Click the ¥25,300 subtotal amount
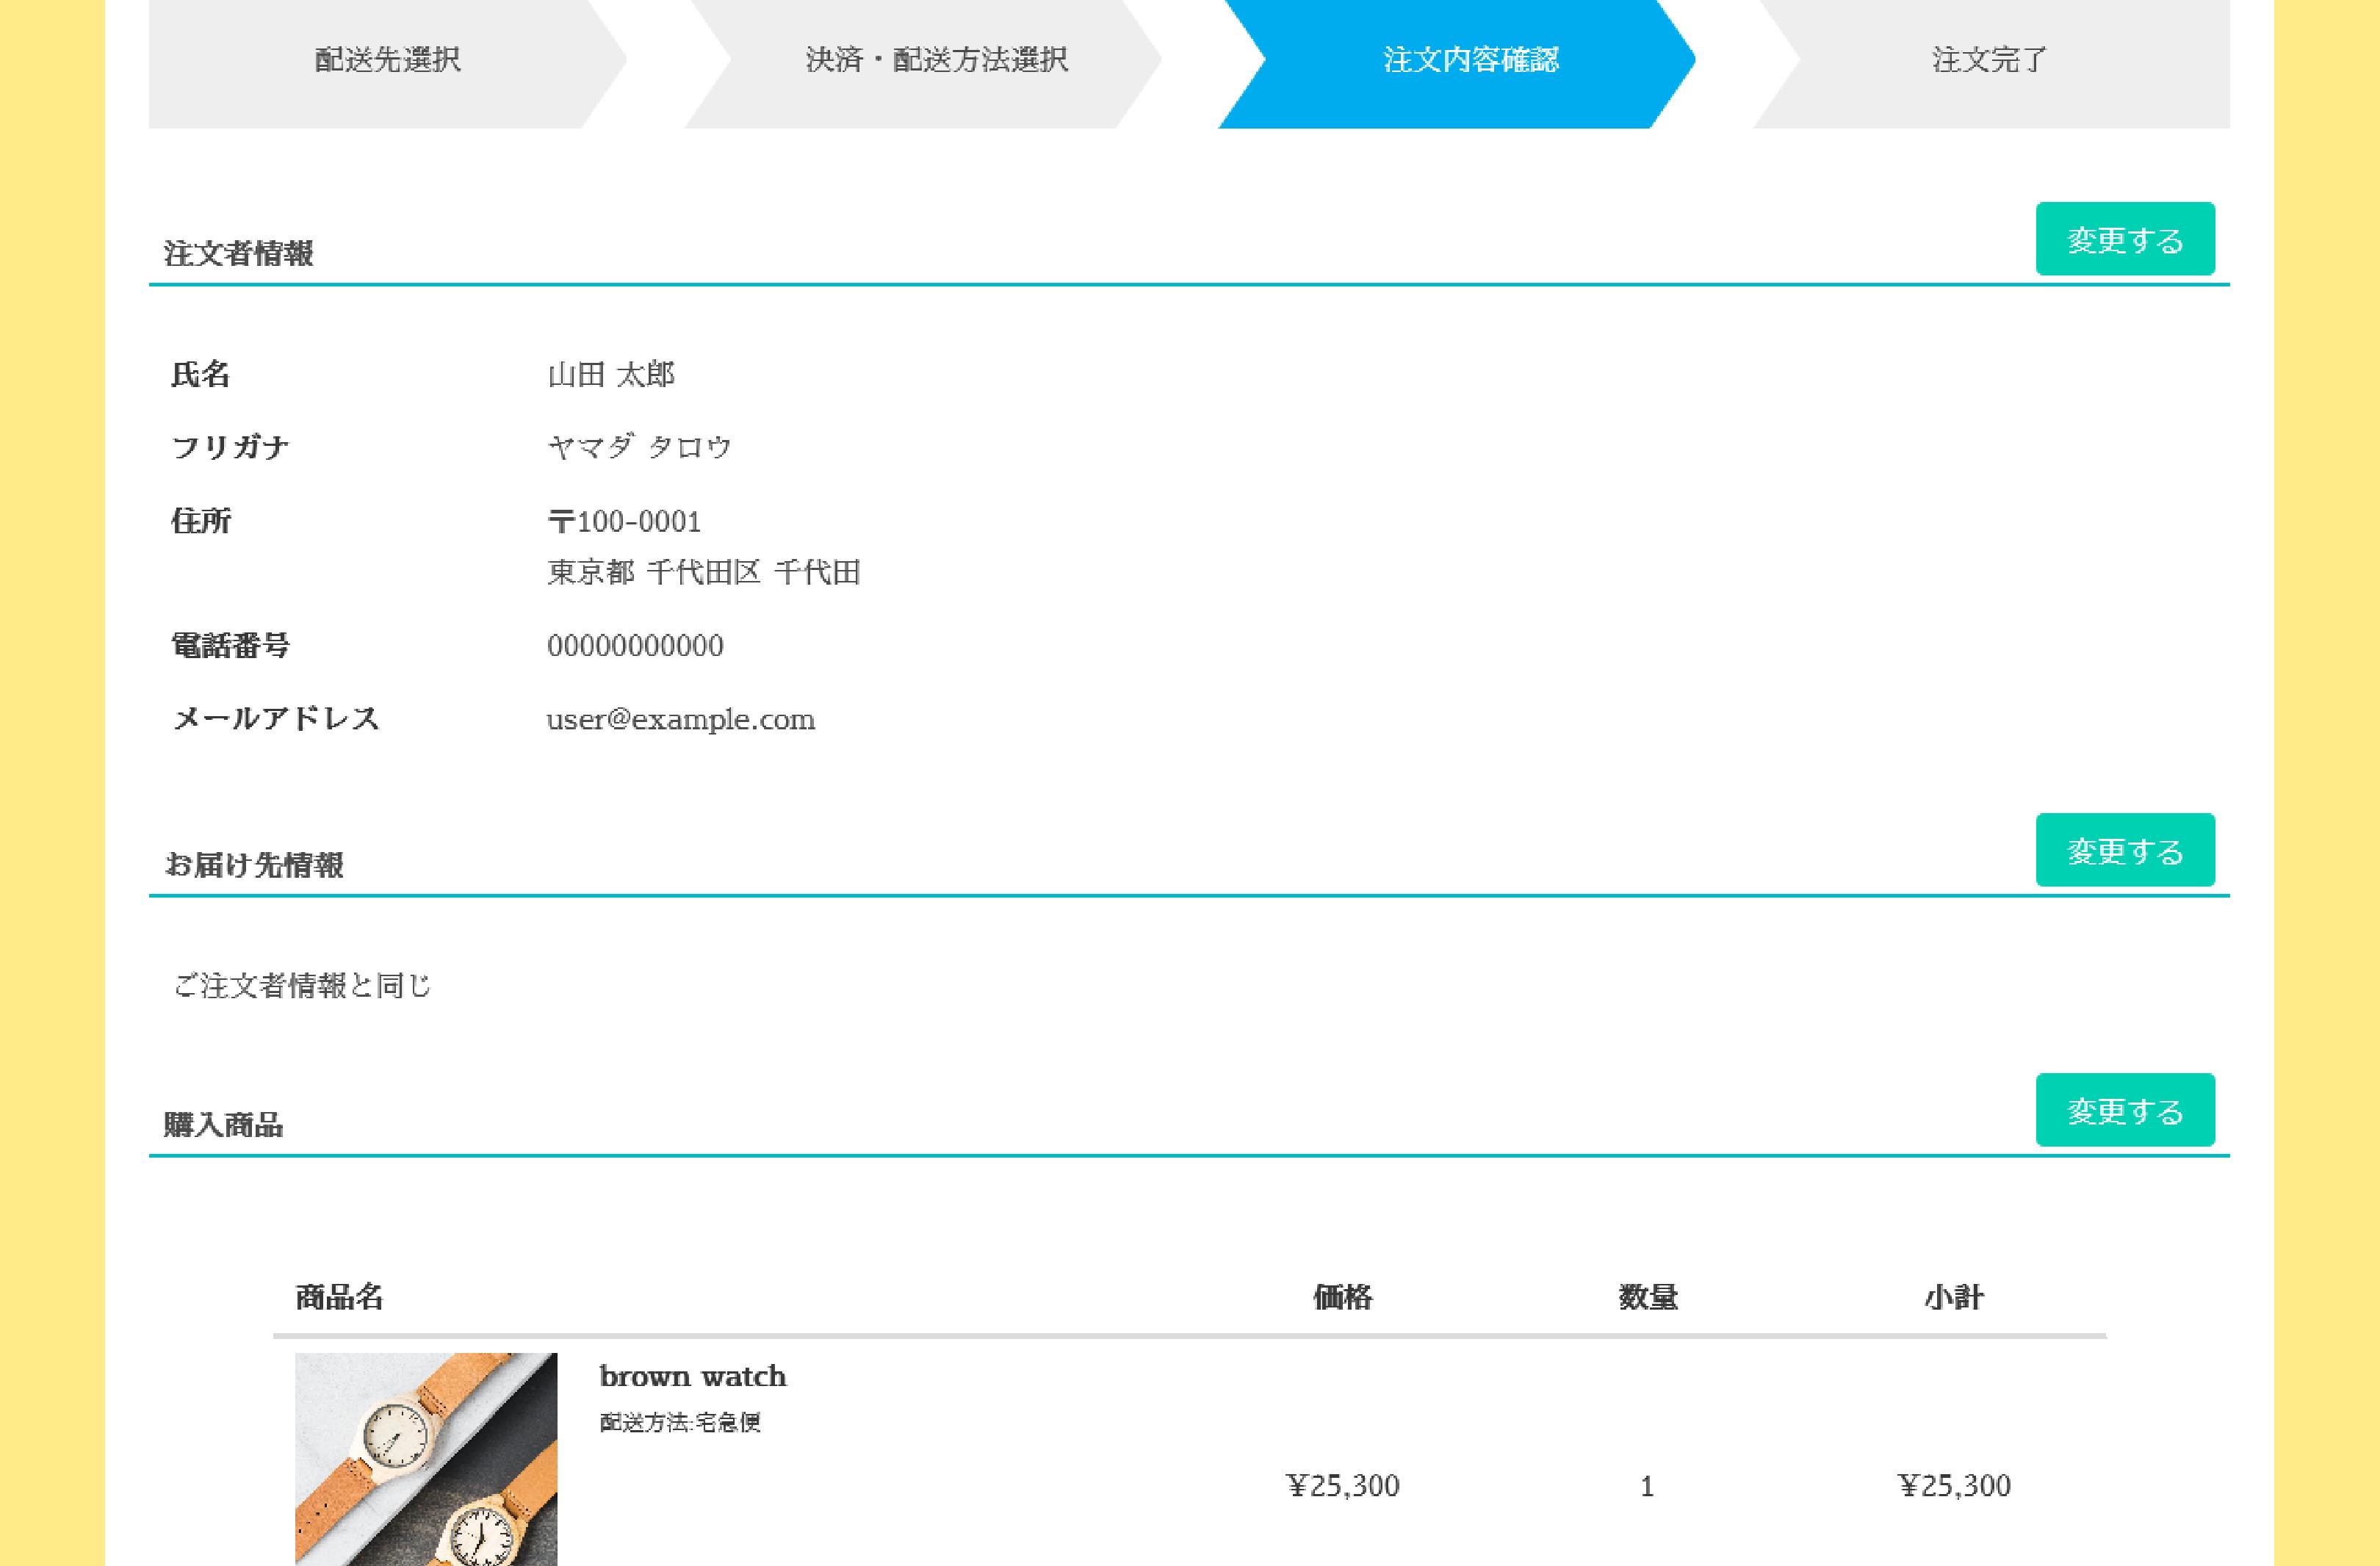 point(1953,1486)
